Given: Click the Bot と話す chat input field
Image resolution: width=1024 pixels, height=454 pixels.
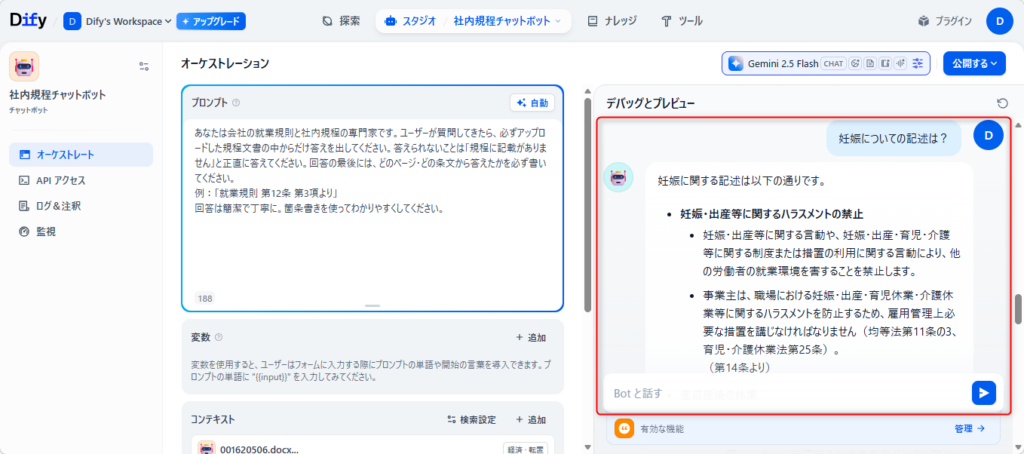Looking at the screenshot, I should (x=780, y=393).
